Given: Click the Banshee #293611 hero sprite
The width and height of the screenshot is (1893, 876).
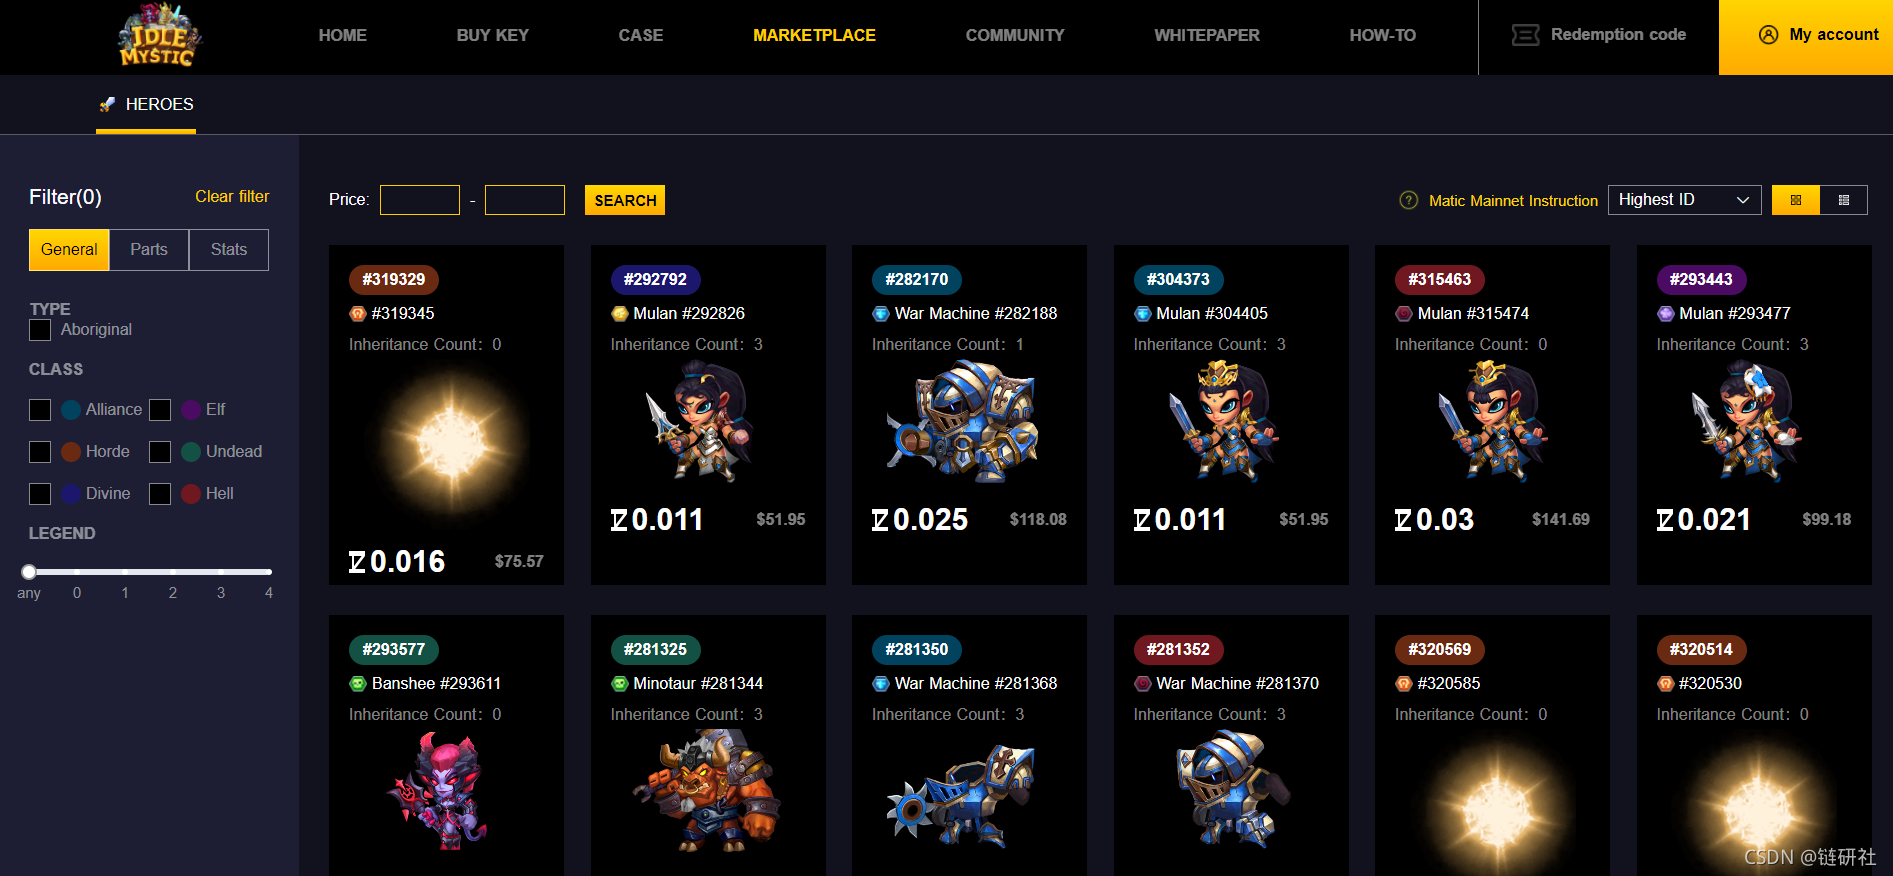Looking at the screenshot, I should click(x=441, y=790).
